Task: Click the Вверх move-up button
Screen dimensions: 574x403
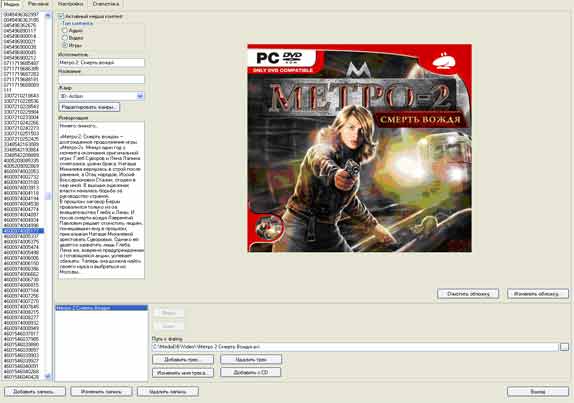Action: coord(168,313)
